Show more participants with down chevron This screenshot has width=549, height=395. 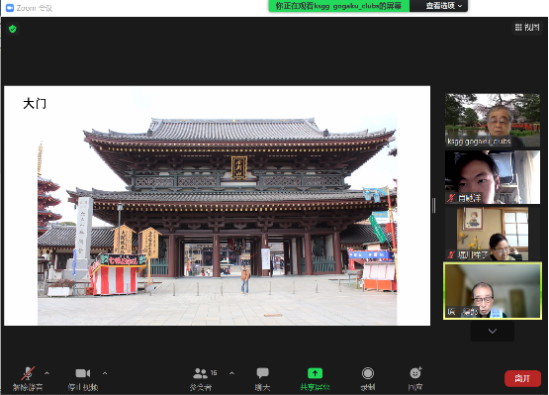click(x=492, y=331)
